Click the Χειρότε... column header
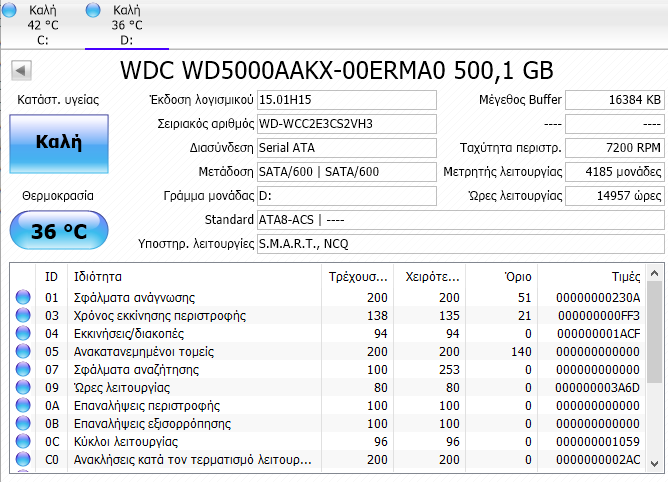This screenshot has width=668, height=482. 429,277
